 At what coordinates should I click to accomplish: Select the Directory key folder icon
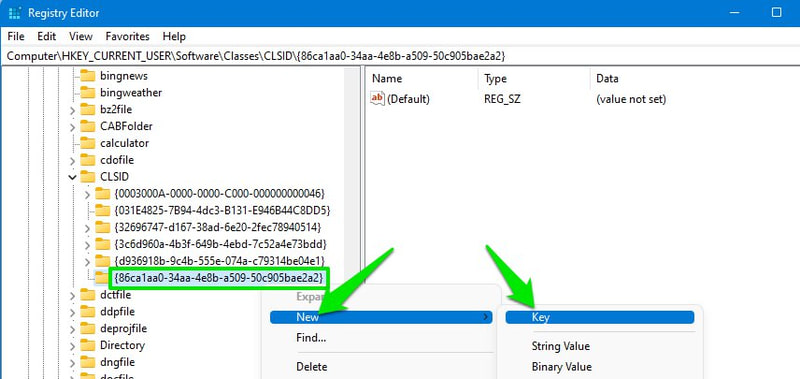88,345
